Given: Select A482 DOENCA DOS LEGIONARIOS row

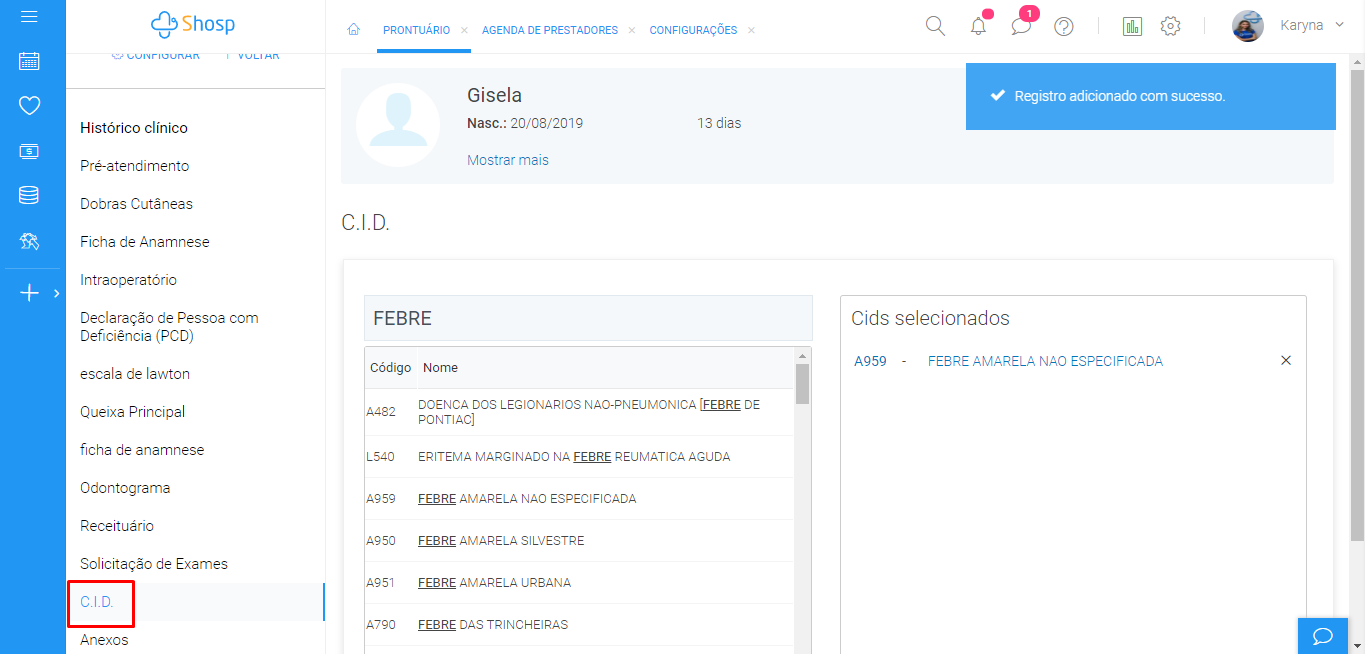Looking at the screenshot, I should pos(579,412).
